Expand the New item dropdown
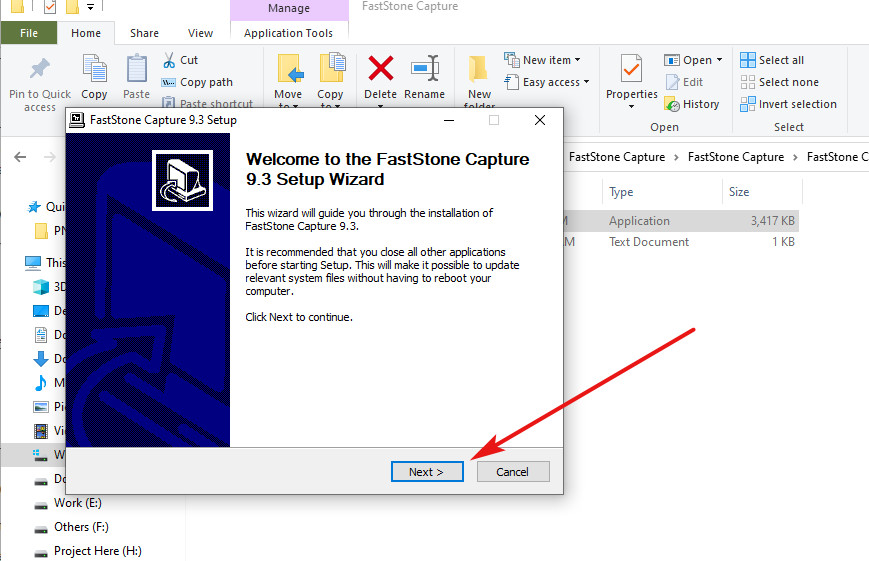The height and width of the screenshot is (561, 869). pyautogui.click(x=577, y=60)
